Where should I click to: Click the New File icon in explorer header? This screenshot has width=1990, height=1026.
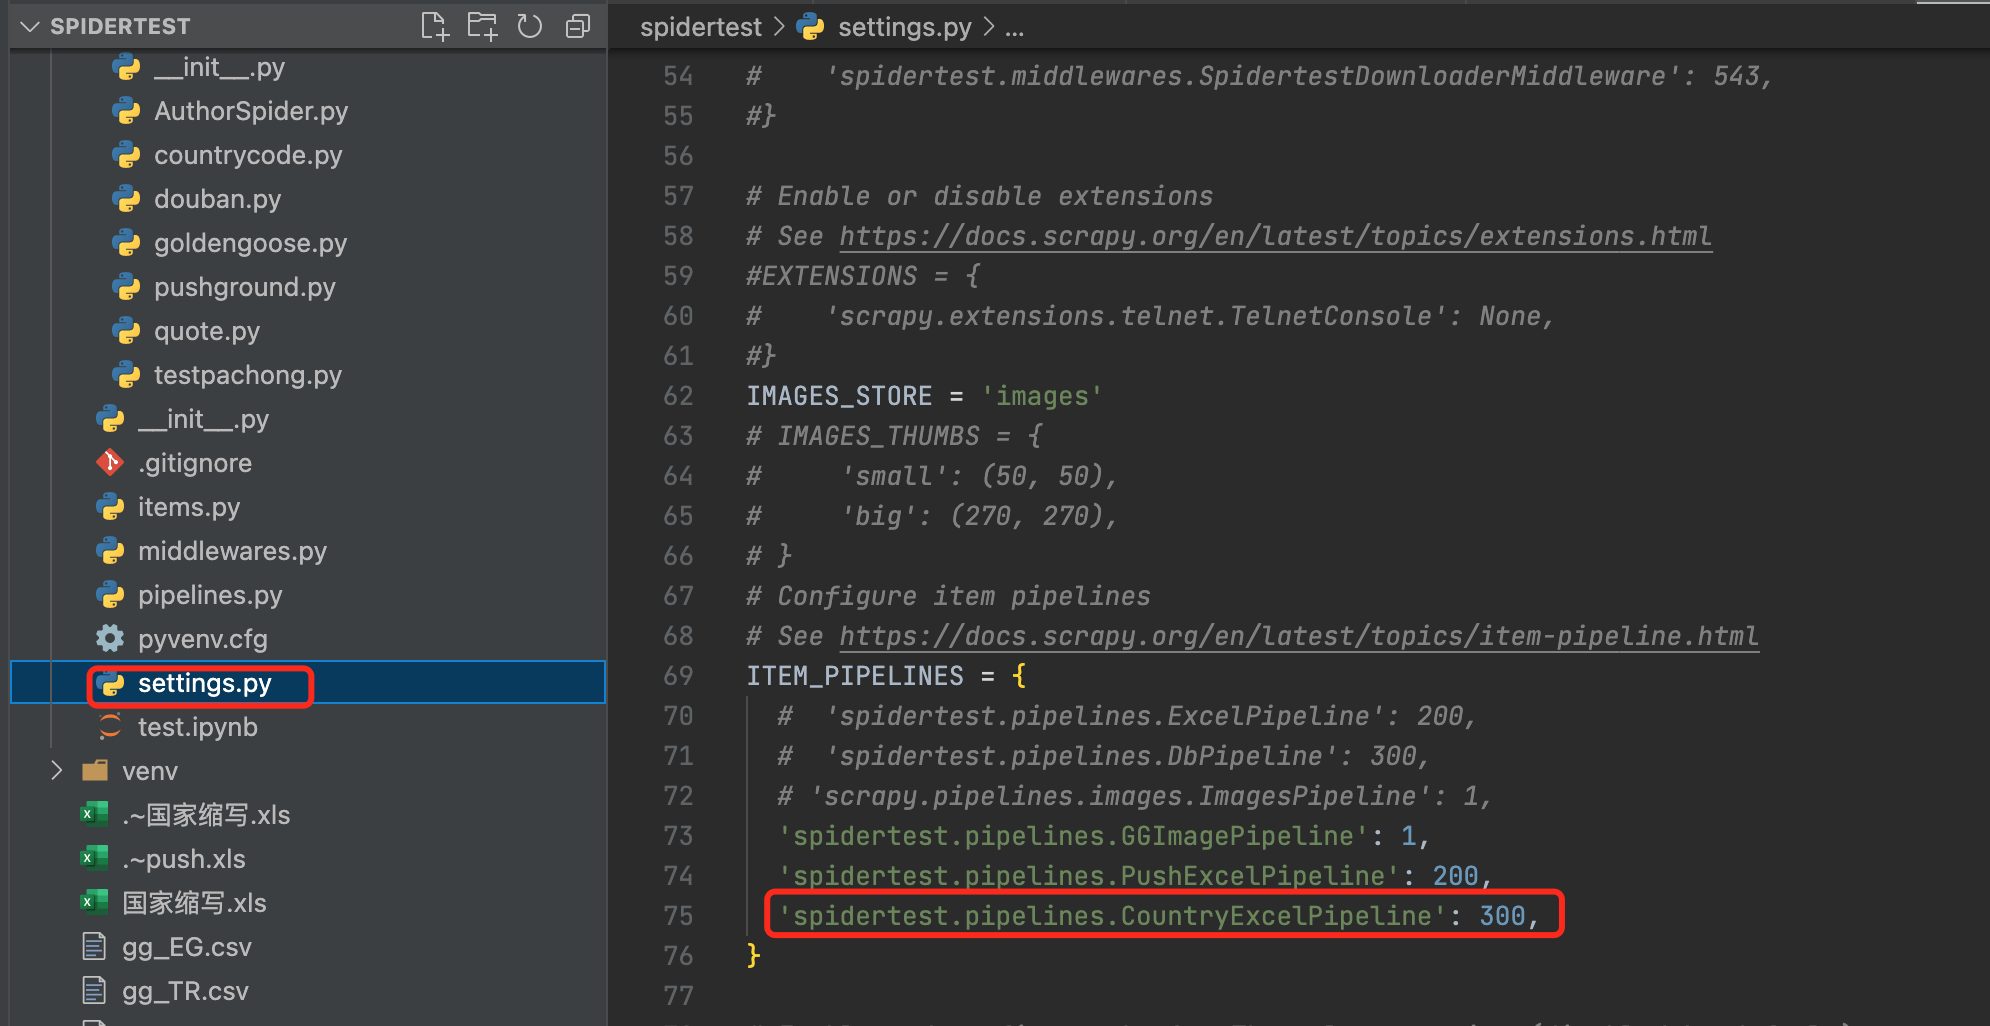pyautogui.click(x=434, y=26)
